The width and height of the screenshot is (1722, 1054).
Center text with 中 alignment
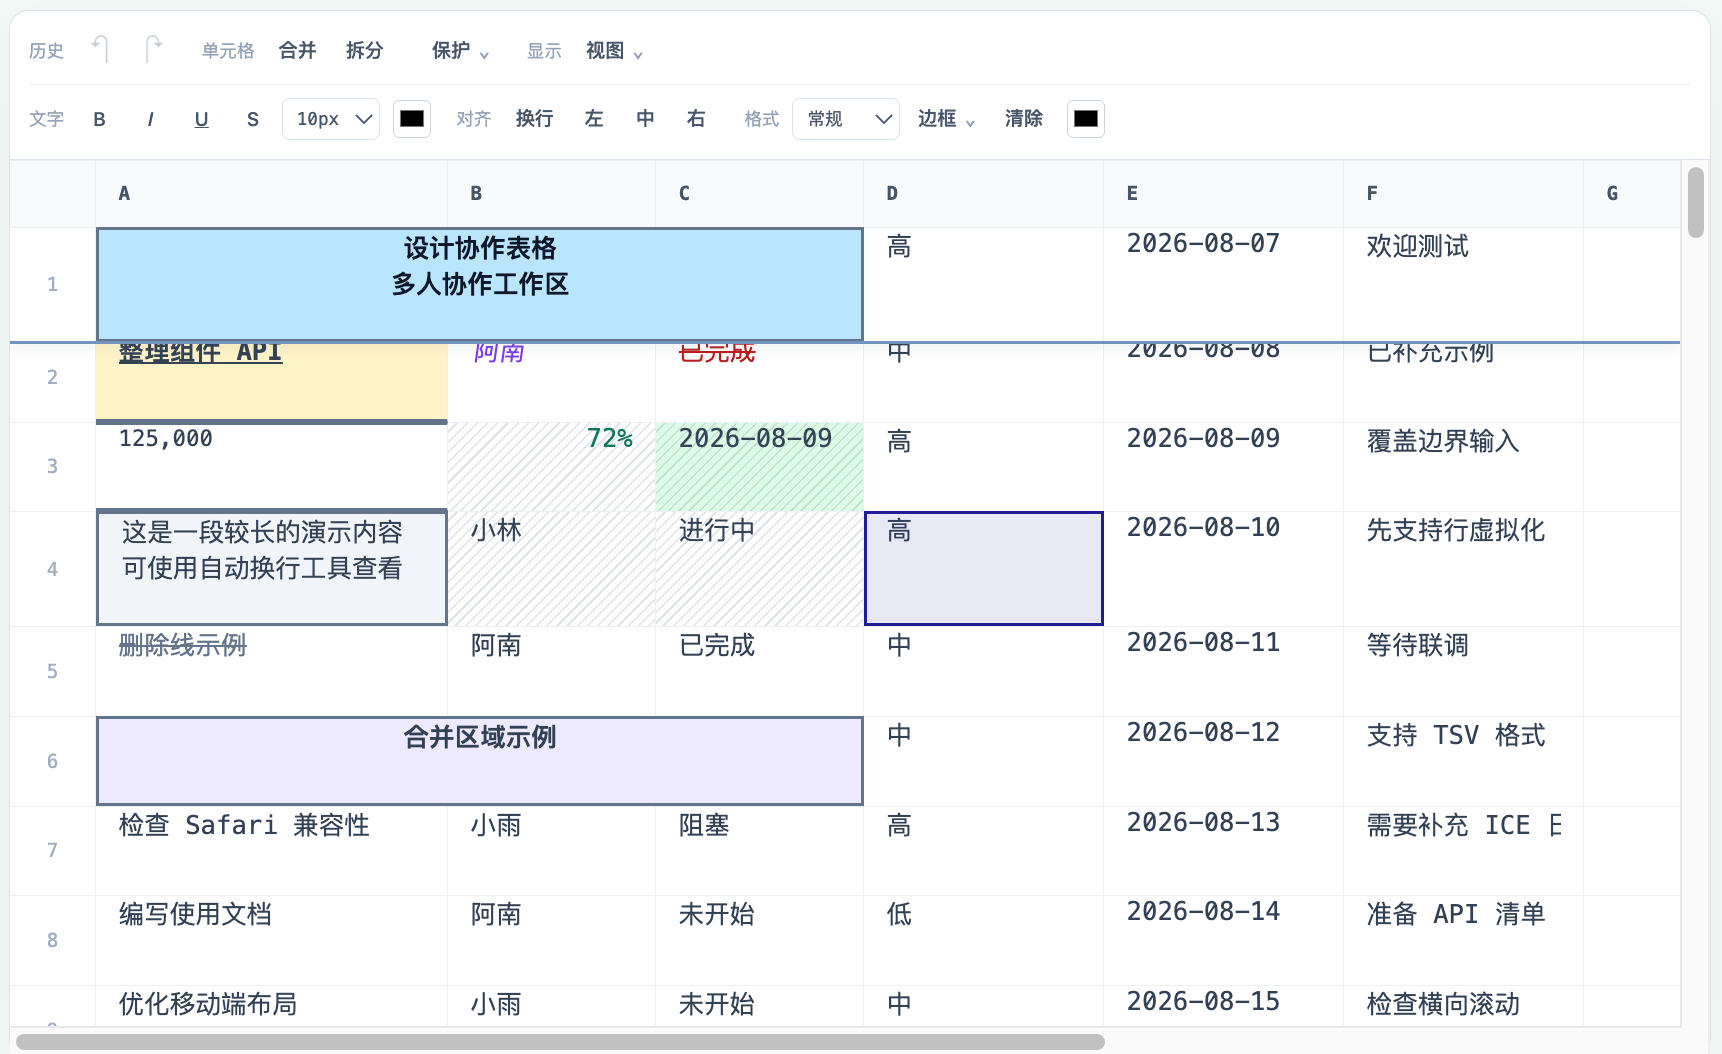[645, 119]
